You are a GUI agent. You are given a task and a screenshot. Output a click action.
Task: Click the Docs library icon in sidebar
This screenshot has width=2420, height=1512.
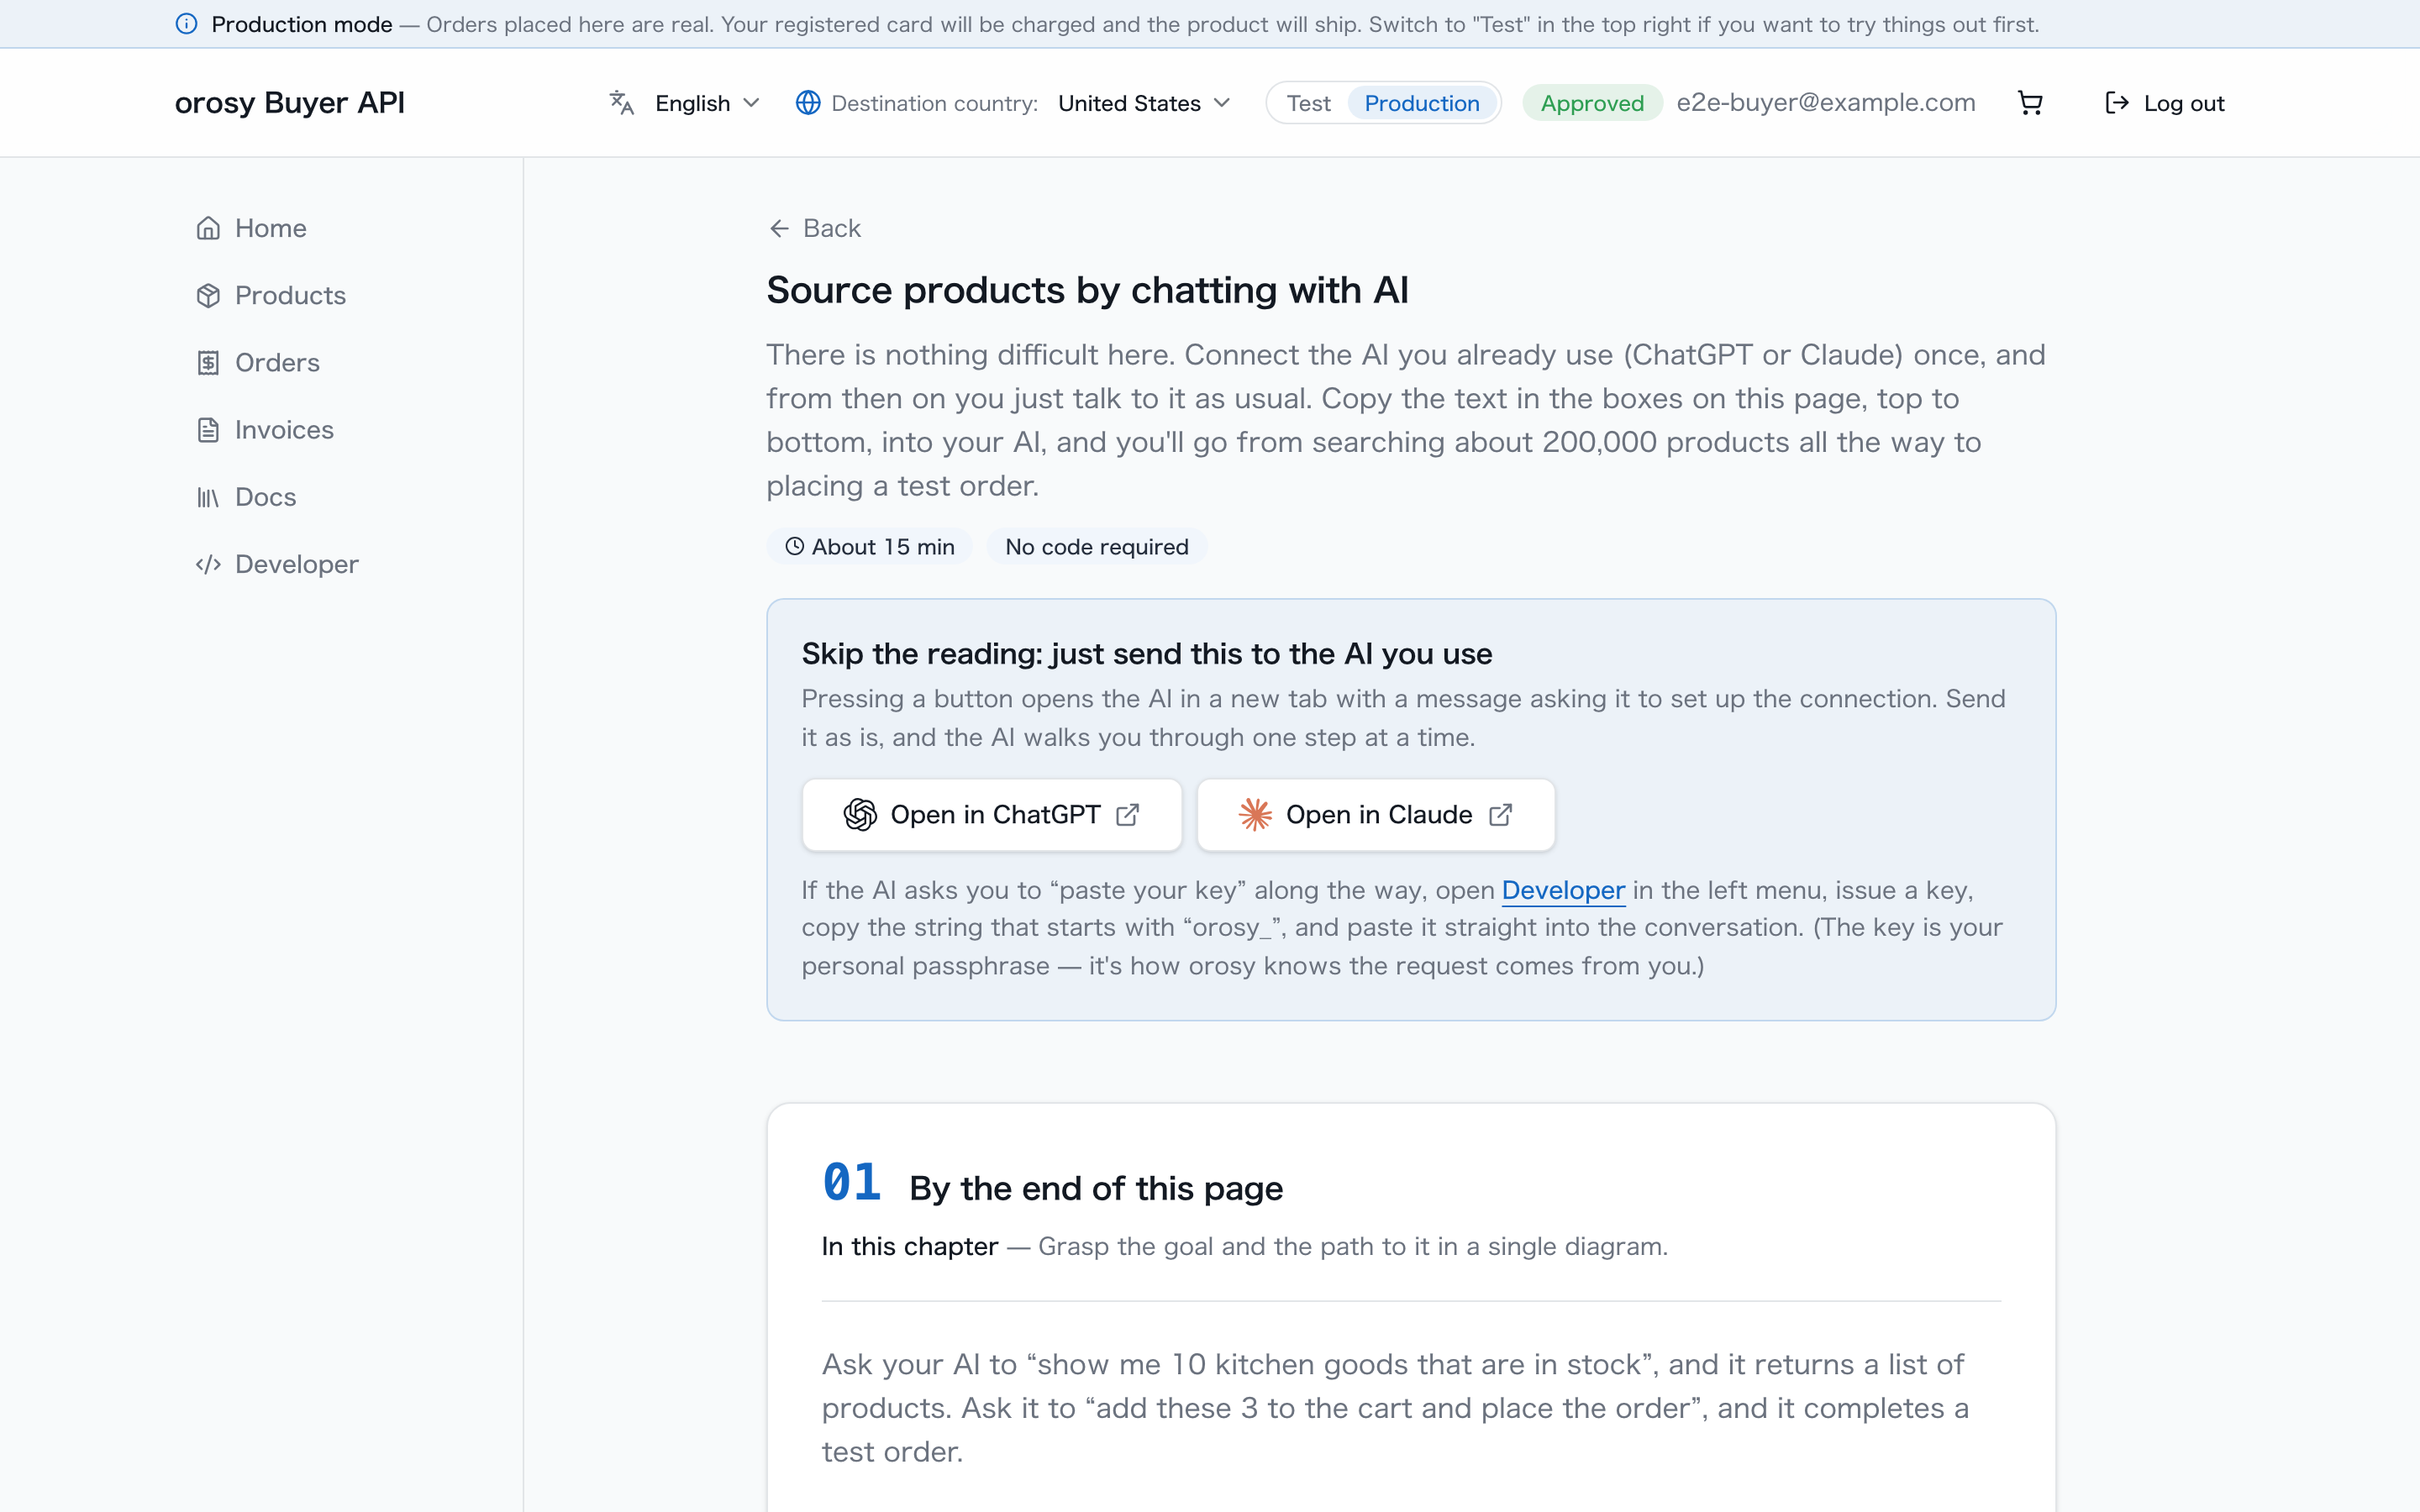[208, 497]
